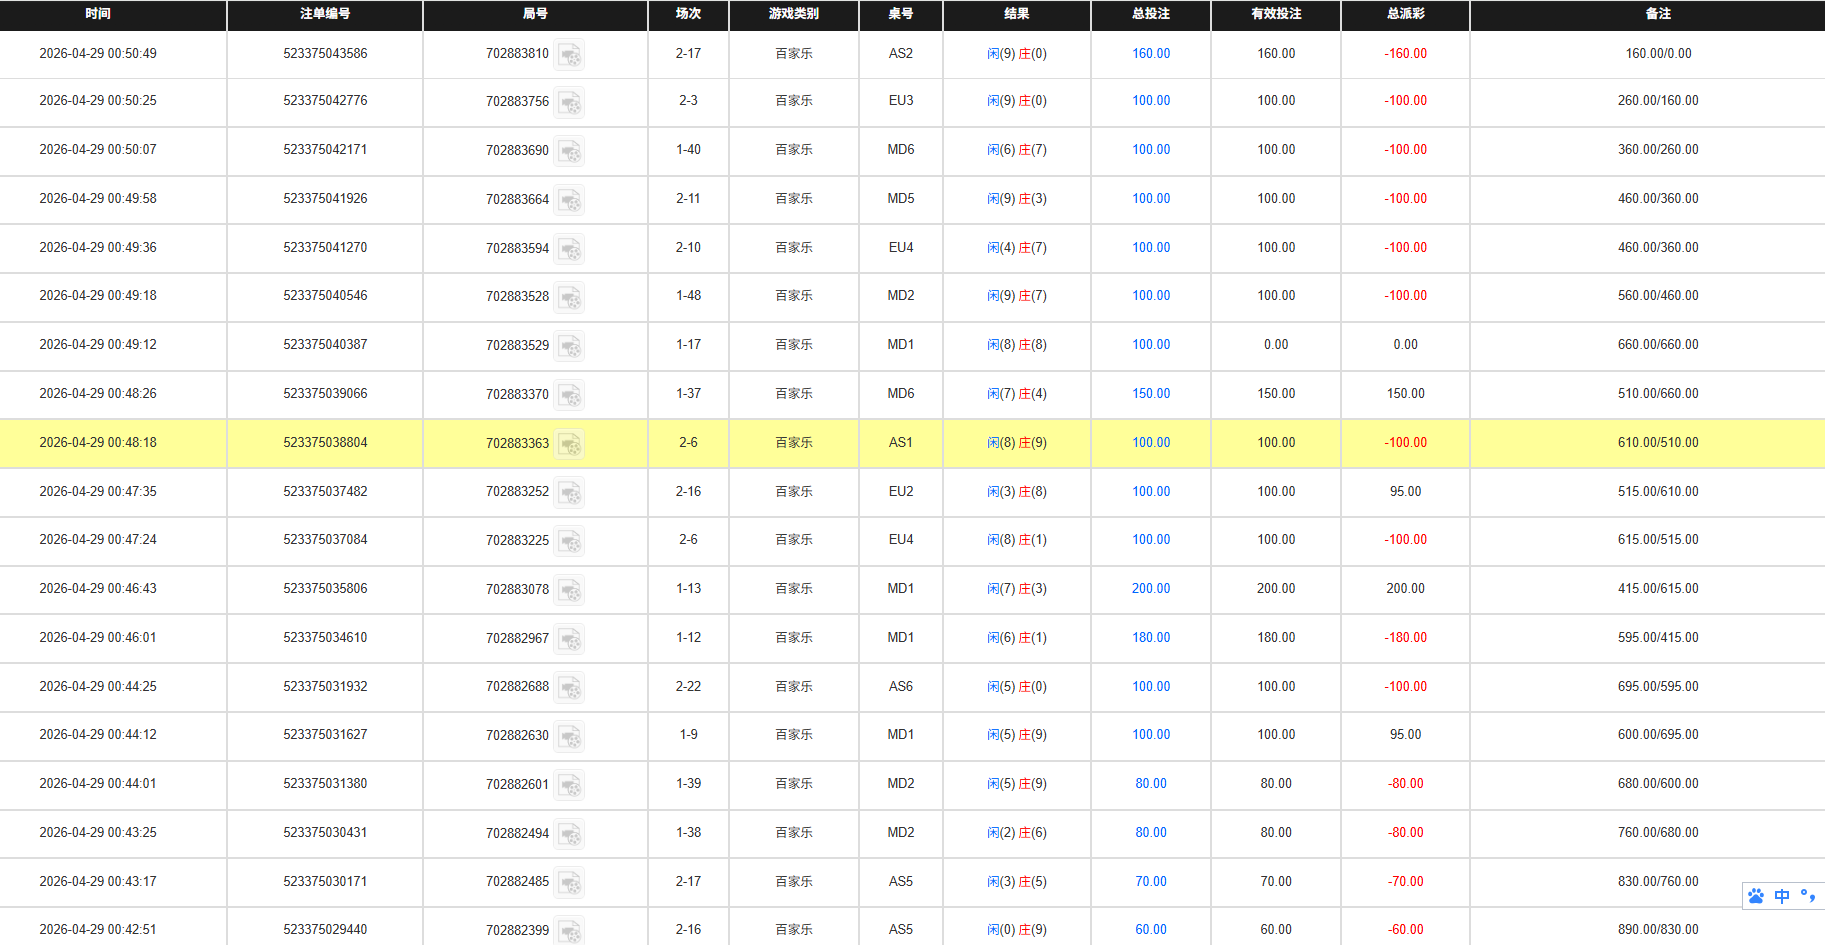Click the Baidu paw input method icon
This screenshot has height=945, width=1825.
tap(1756, 896)
